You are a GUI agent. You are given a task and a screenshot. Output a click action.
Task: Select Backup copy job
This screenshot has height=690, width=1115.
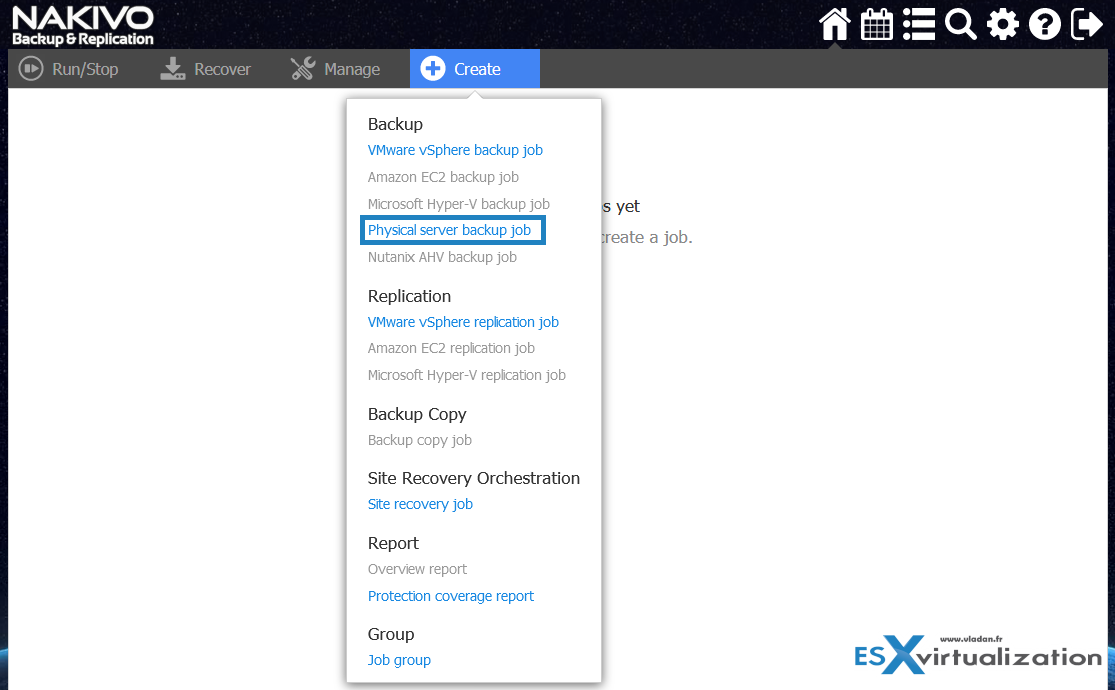coord(420,440)
